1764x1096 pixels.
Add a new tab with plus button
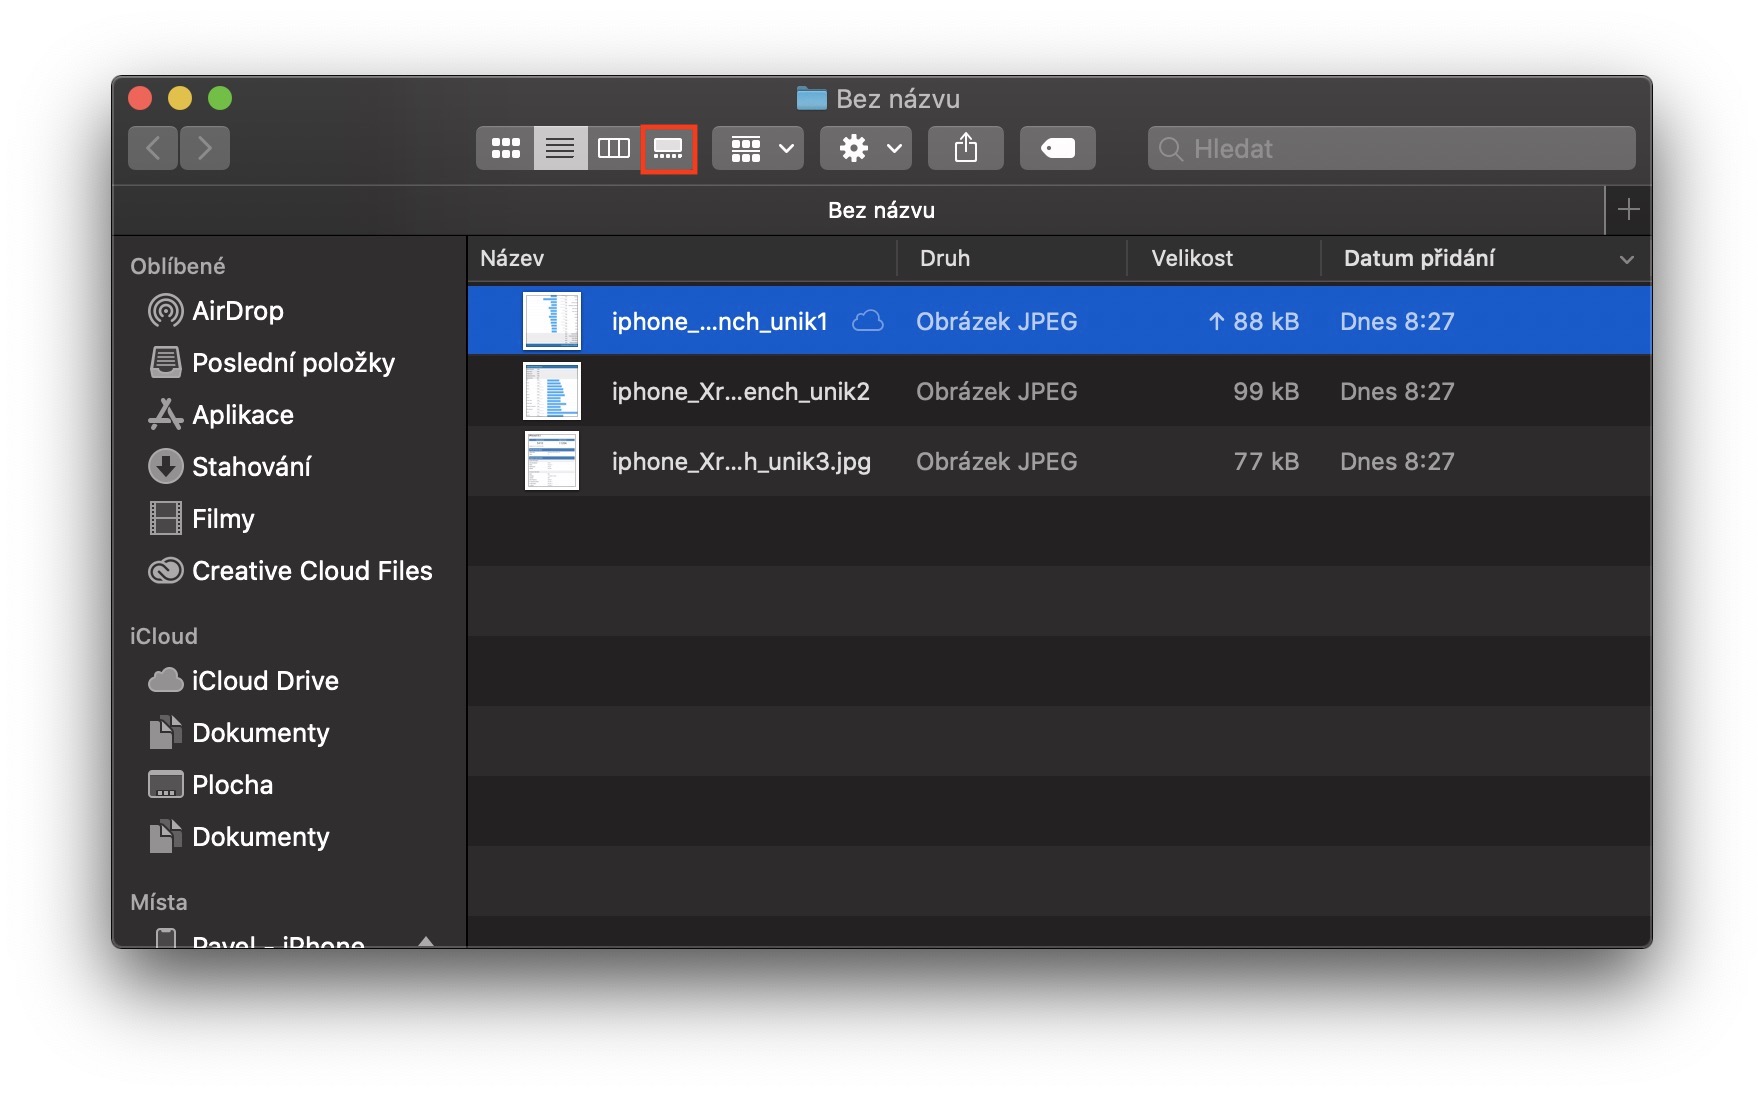coord(1628,210)
